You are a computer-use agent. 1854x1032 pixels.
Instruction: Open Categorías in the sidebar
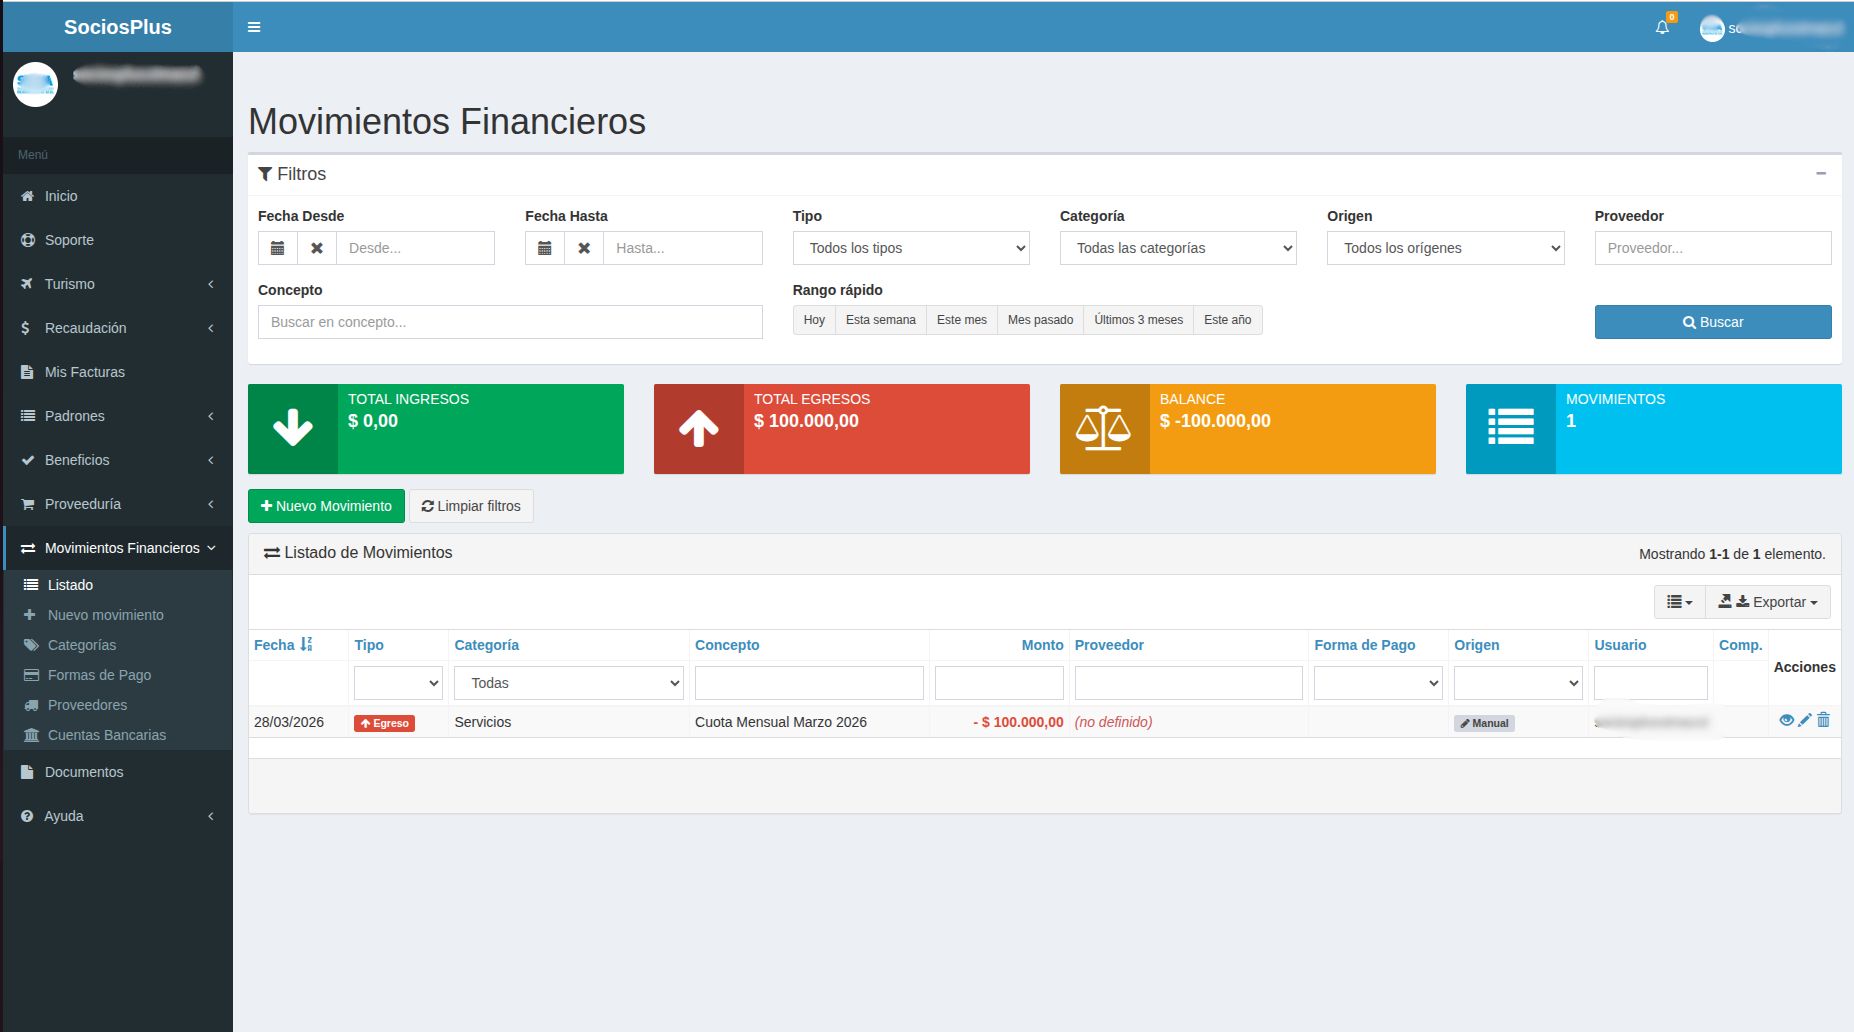[82, 645]
